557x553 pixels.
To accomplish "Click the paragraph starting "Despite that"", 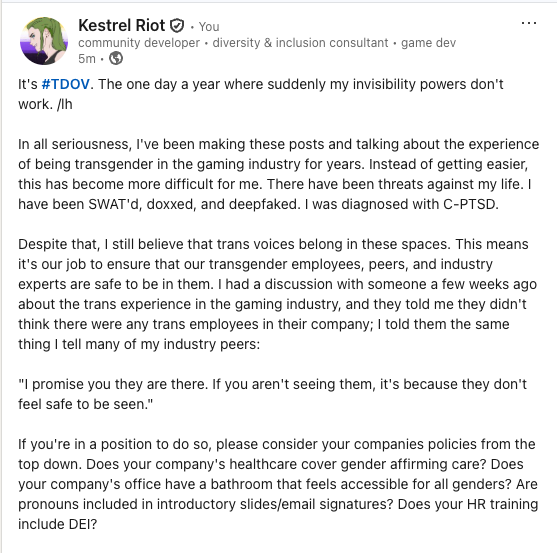I will pos(277,294).
